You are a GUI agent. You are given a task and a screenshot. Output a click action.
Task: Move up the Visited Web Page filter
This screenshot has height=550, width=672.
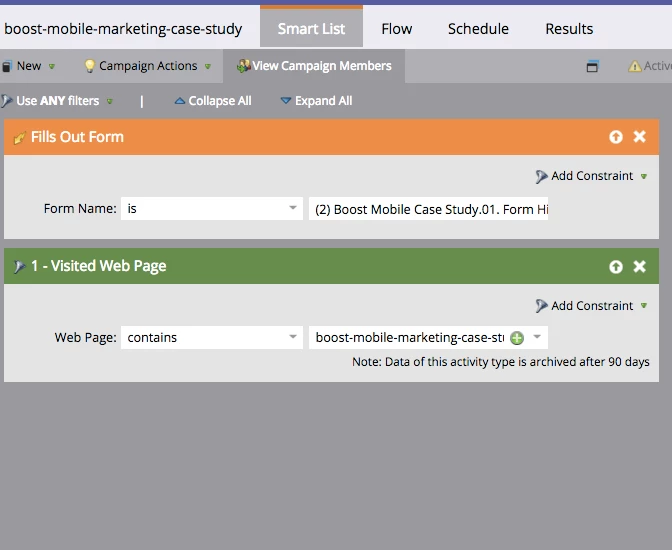click(x=616, y=267)
